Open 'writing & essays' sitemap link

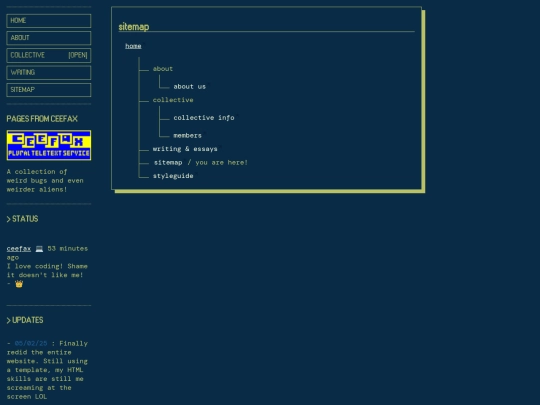(x=185, y=149)
